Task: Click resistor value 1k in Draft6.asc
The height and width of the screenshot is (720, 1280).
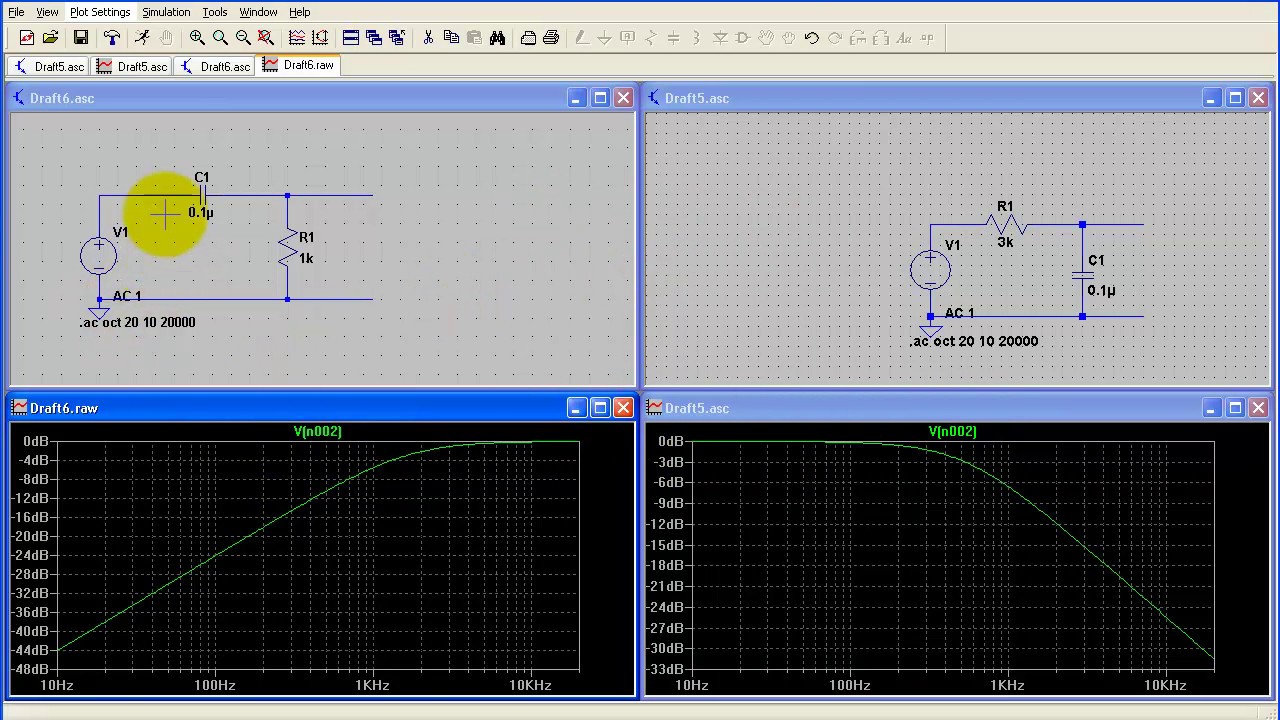Action: coord(306,258)
